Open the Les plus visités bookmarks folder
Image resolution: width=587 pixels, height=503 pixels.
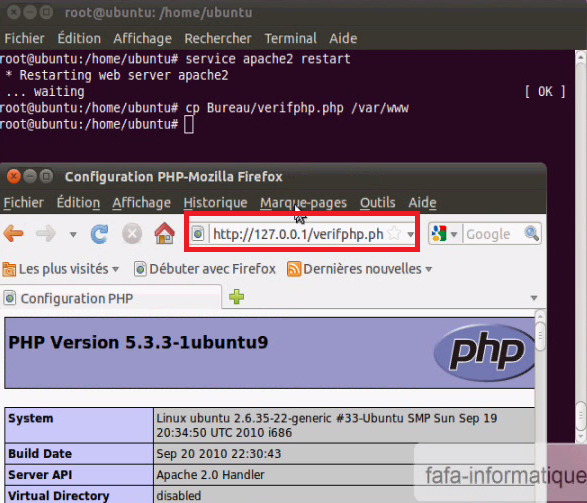point(61,269)
